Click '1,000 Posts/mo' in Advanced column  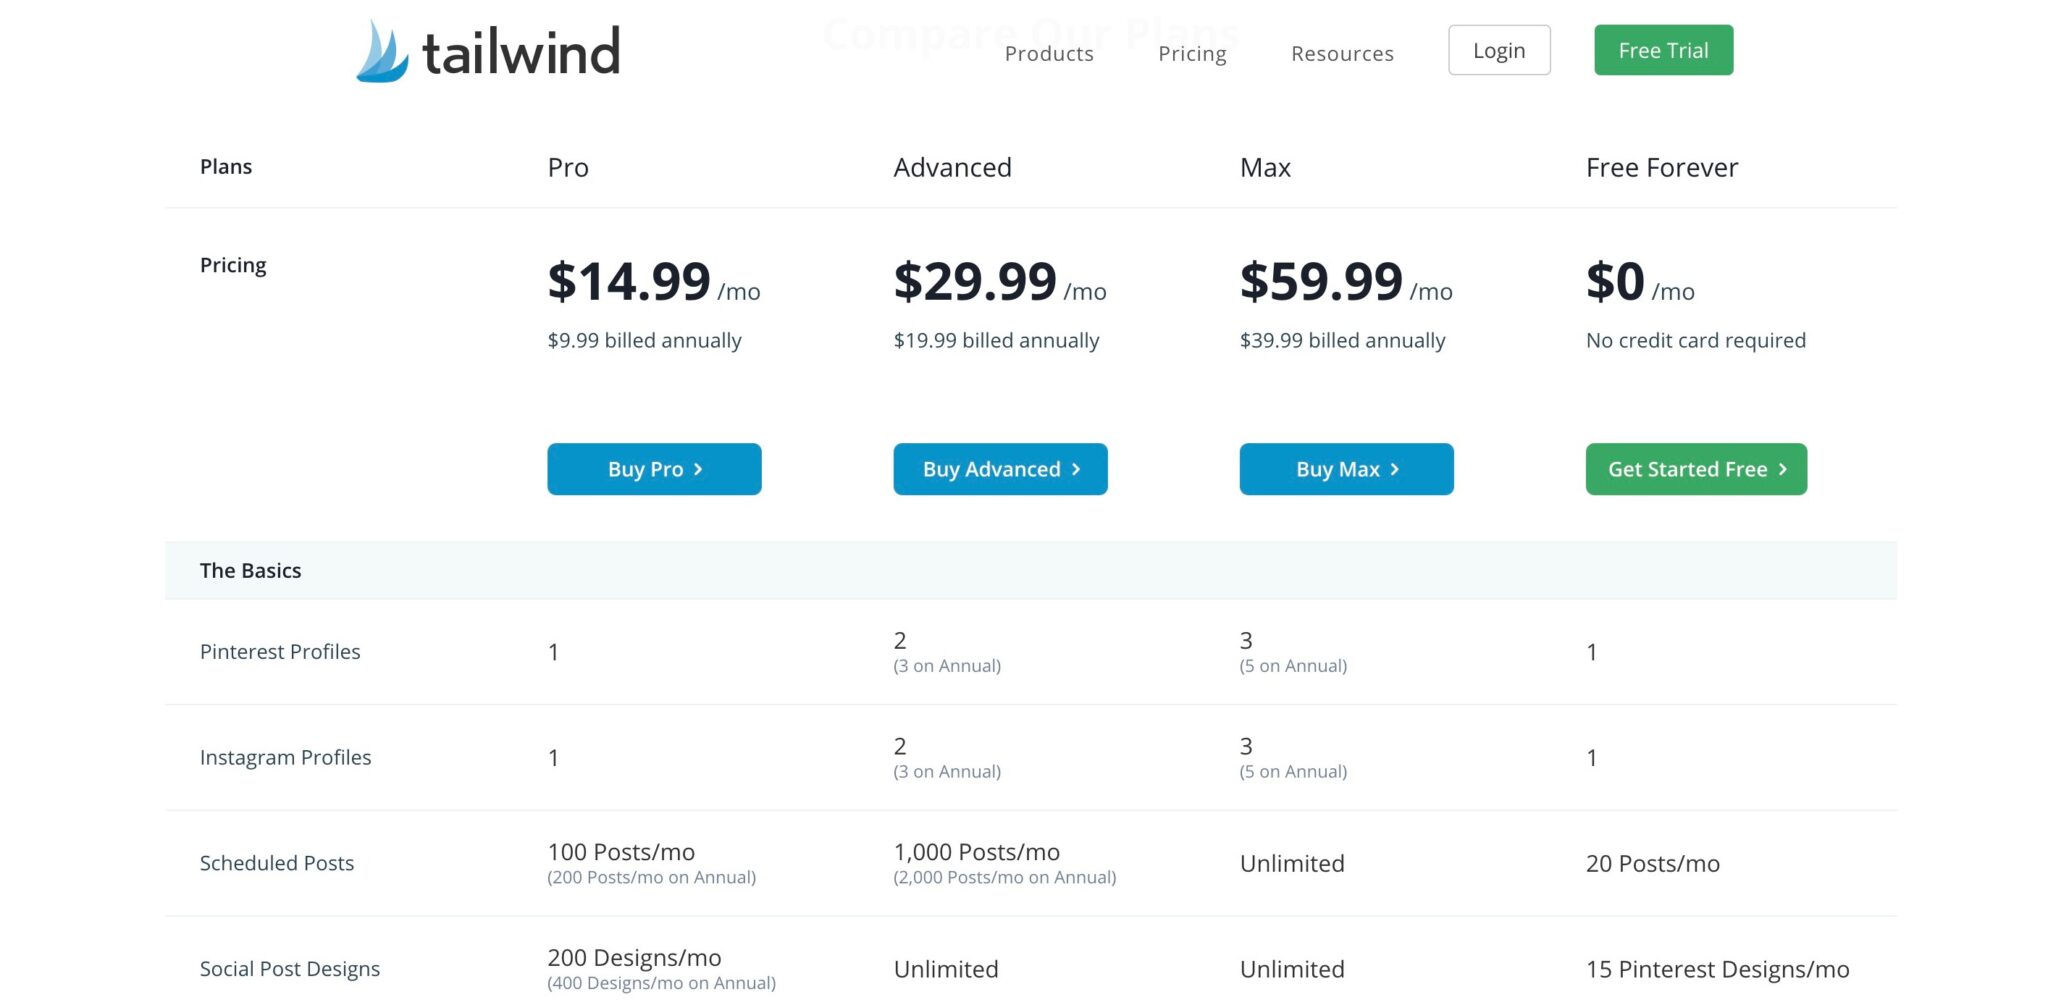(976, 852)
